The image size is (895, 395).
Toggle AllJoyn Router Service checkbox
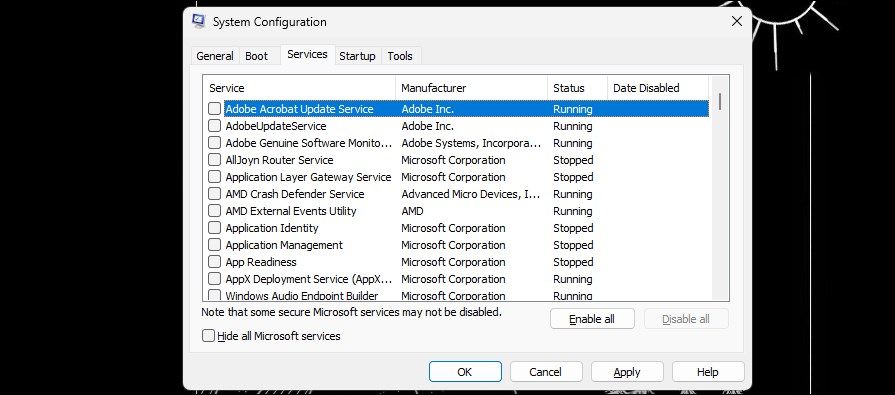coord(215,160)
